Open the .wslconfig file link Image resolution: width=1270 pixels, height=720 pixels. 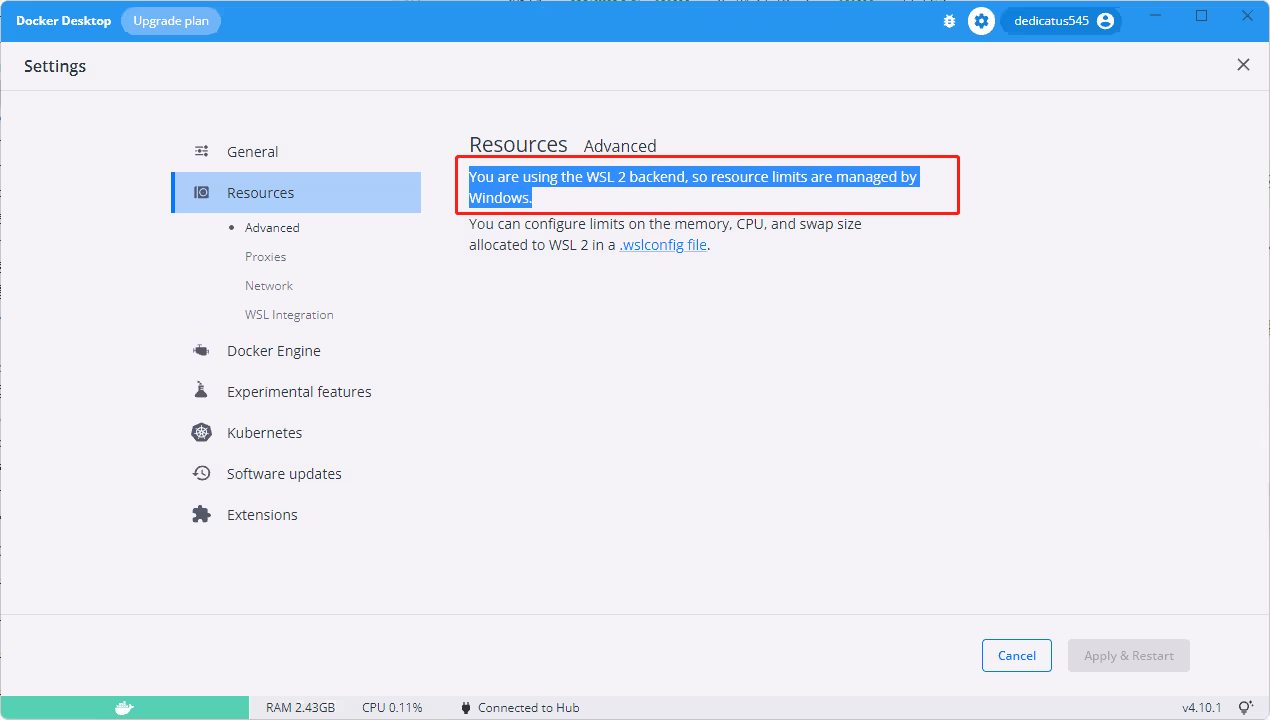tap(664, 245)
